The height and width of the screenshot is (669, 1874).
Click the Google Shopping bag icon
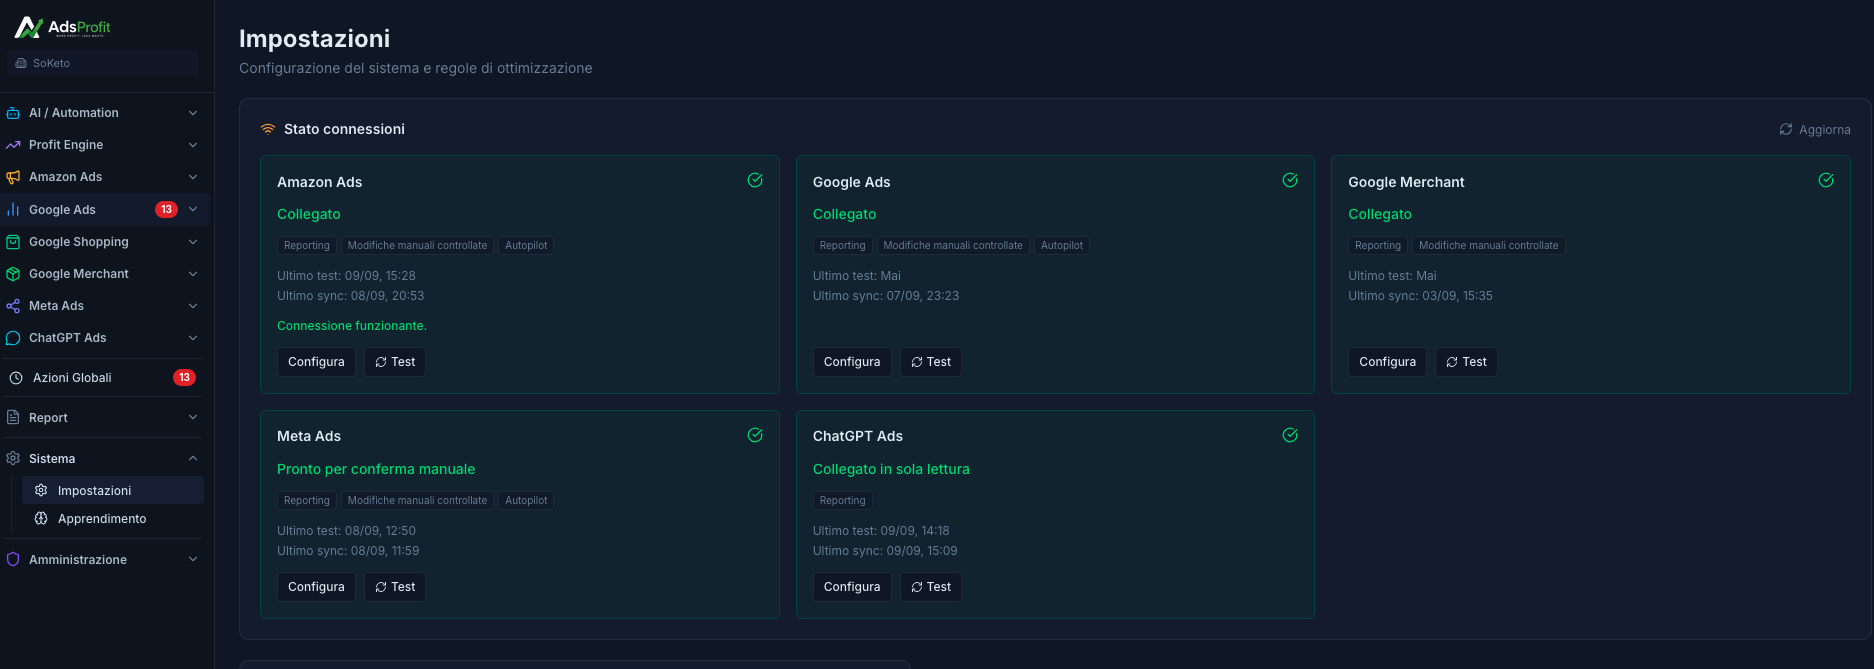pos(13,242)
